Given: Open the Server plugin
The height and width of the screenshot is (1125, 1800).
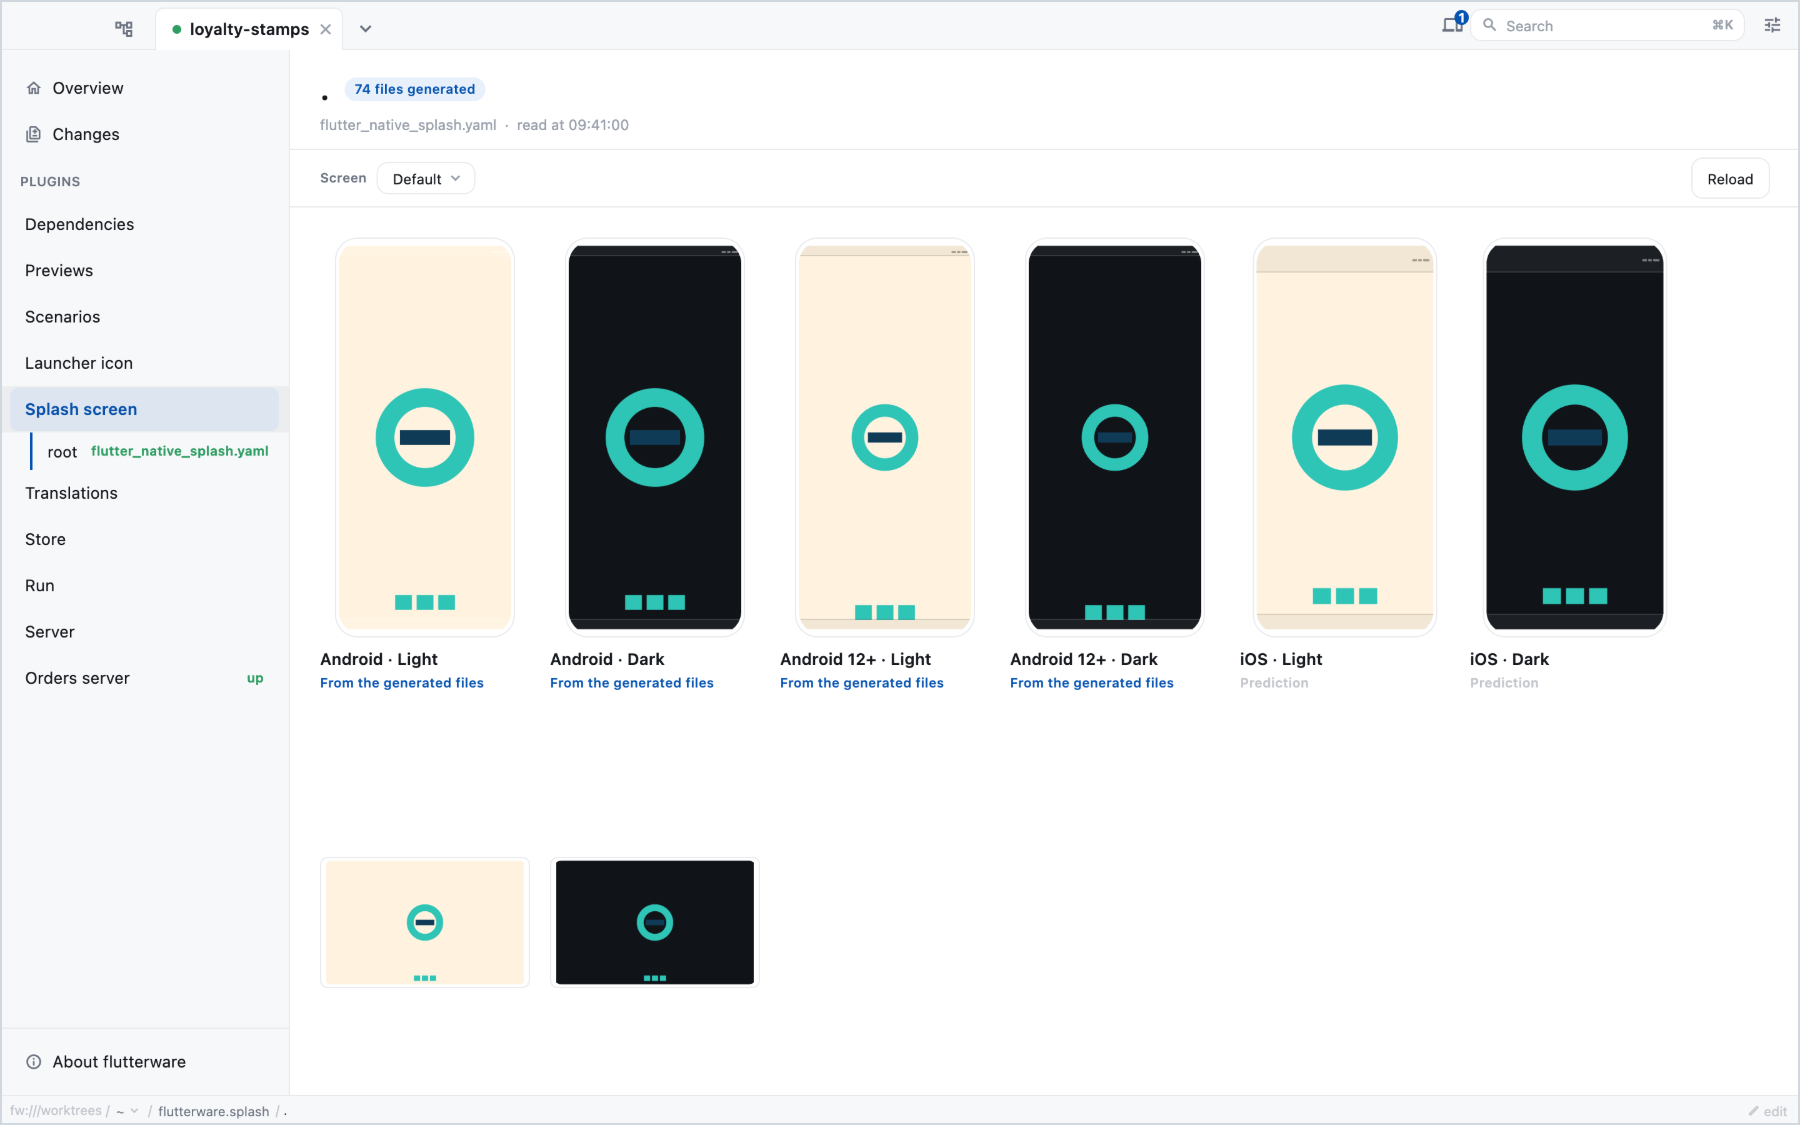Looking at the screenshot, I should [x=145, y=632].
